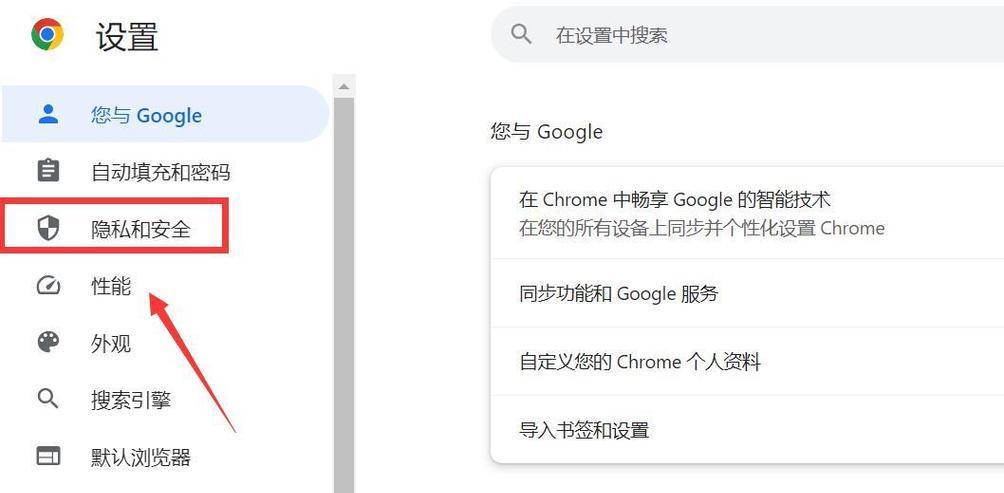
Task: Click 在 Chrome 中畅享 Google 的智能技术 row
Action: [x=747, y=213]
